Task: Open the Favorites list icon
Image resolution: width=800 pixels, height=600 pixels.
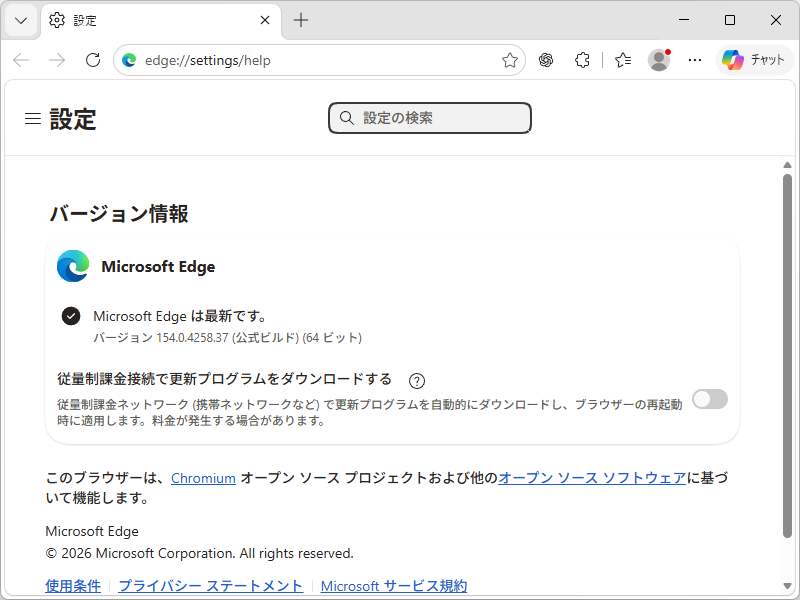Action: coord(623,60)
